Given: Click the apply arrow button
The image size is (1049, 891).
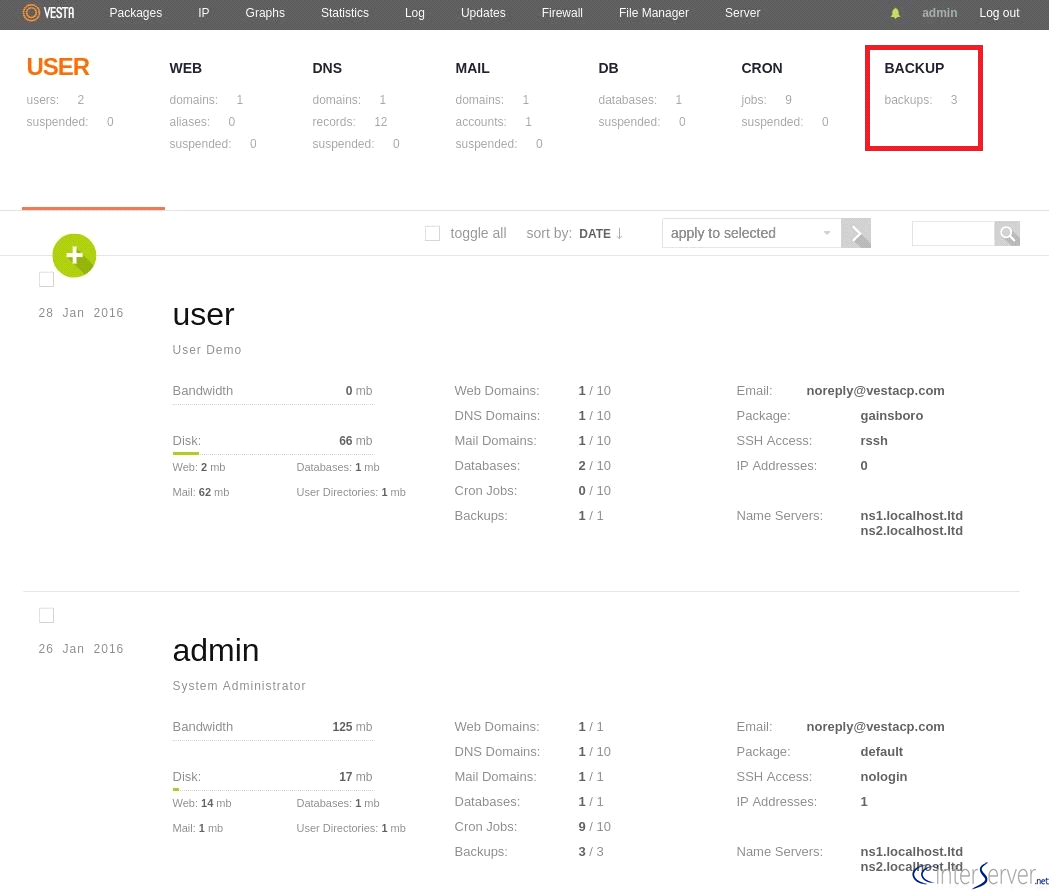Looking at the screenshot, I should coord(856,233).
